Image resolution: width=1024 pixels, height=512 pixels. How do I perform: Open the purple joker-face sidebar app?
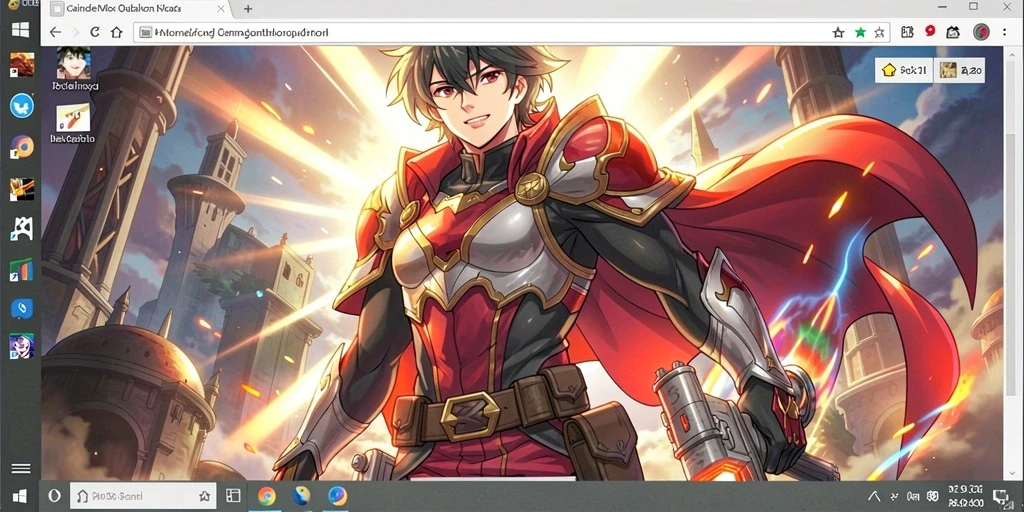22,346
